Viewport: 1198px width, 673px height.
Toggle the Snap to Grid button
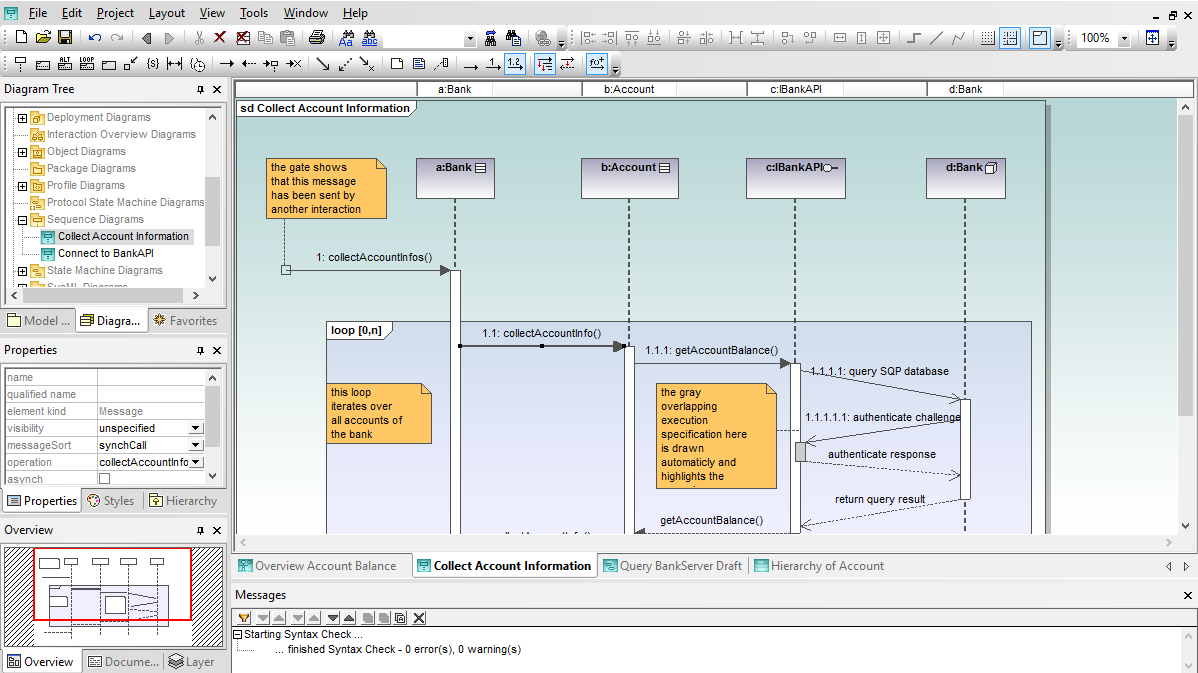pos(1010,37)
